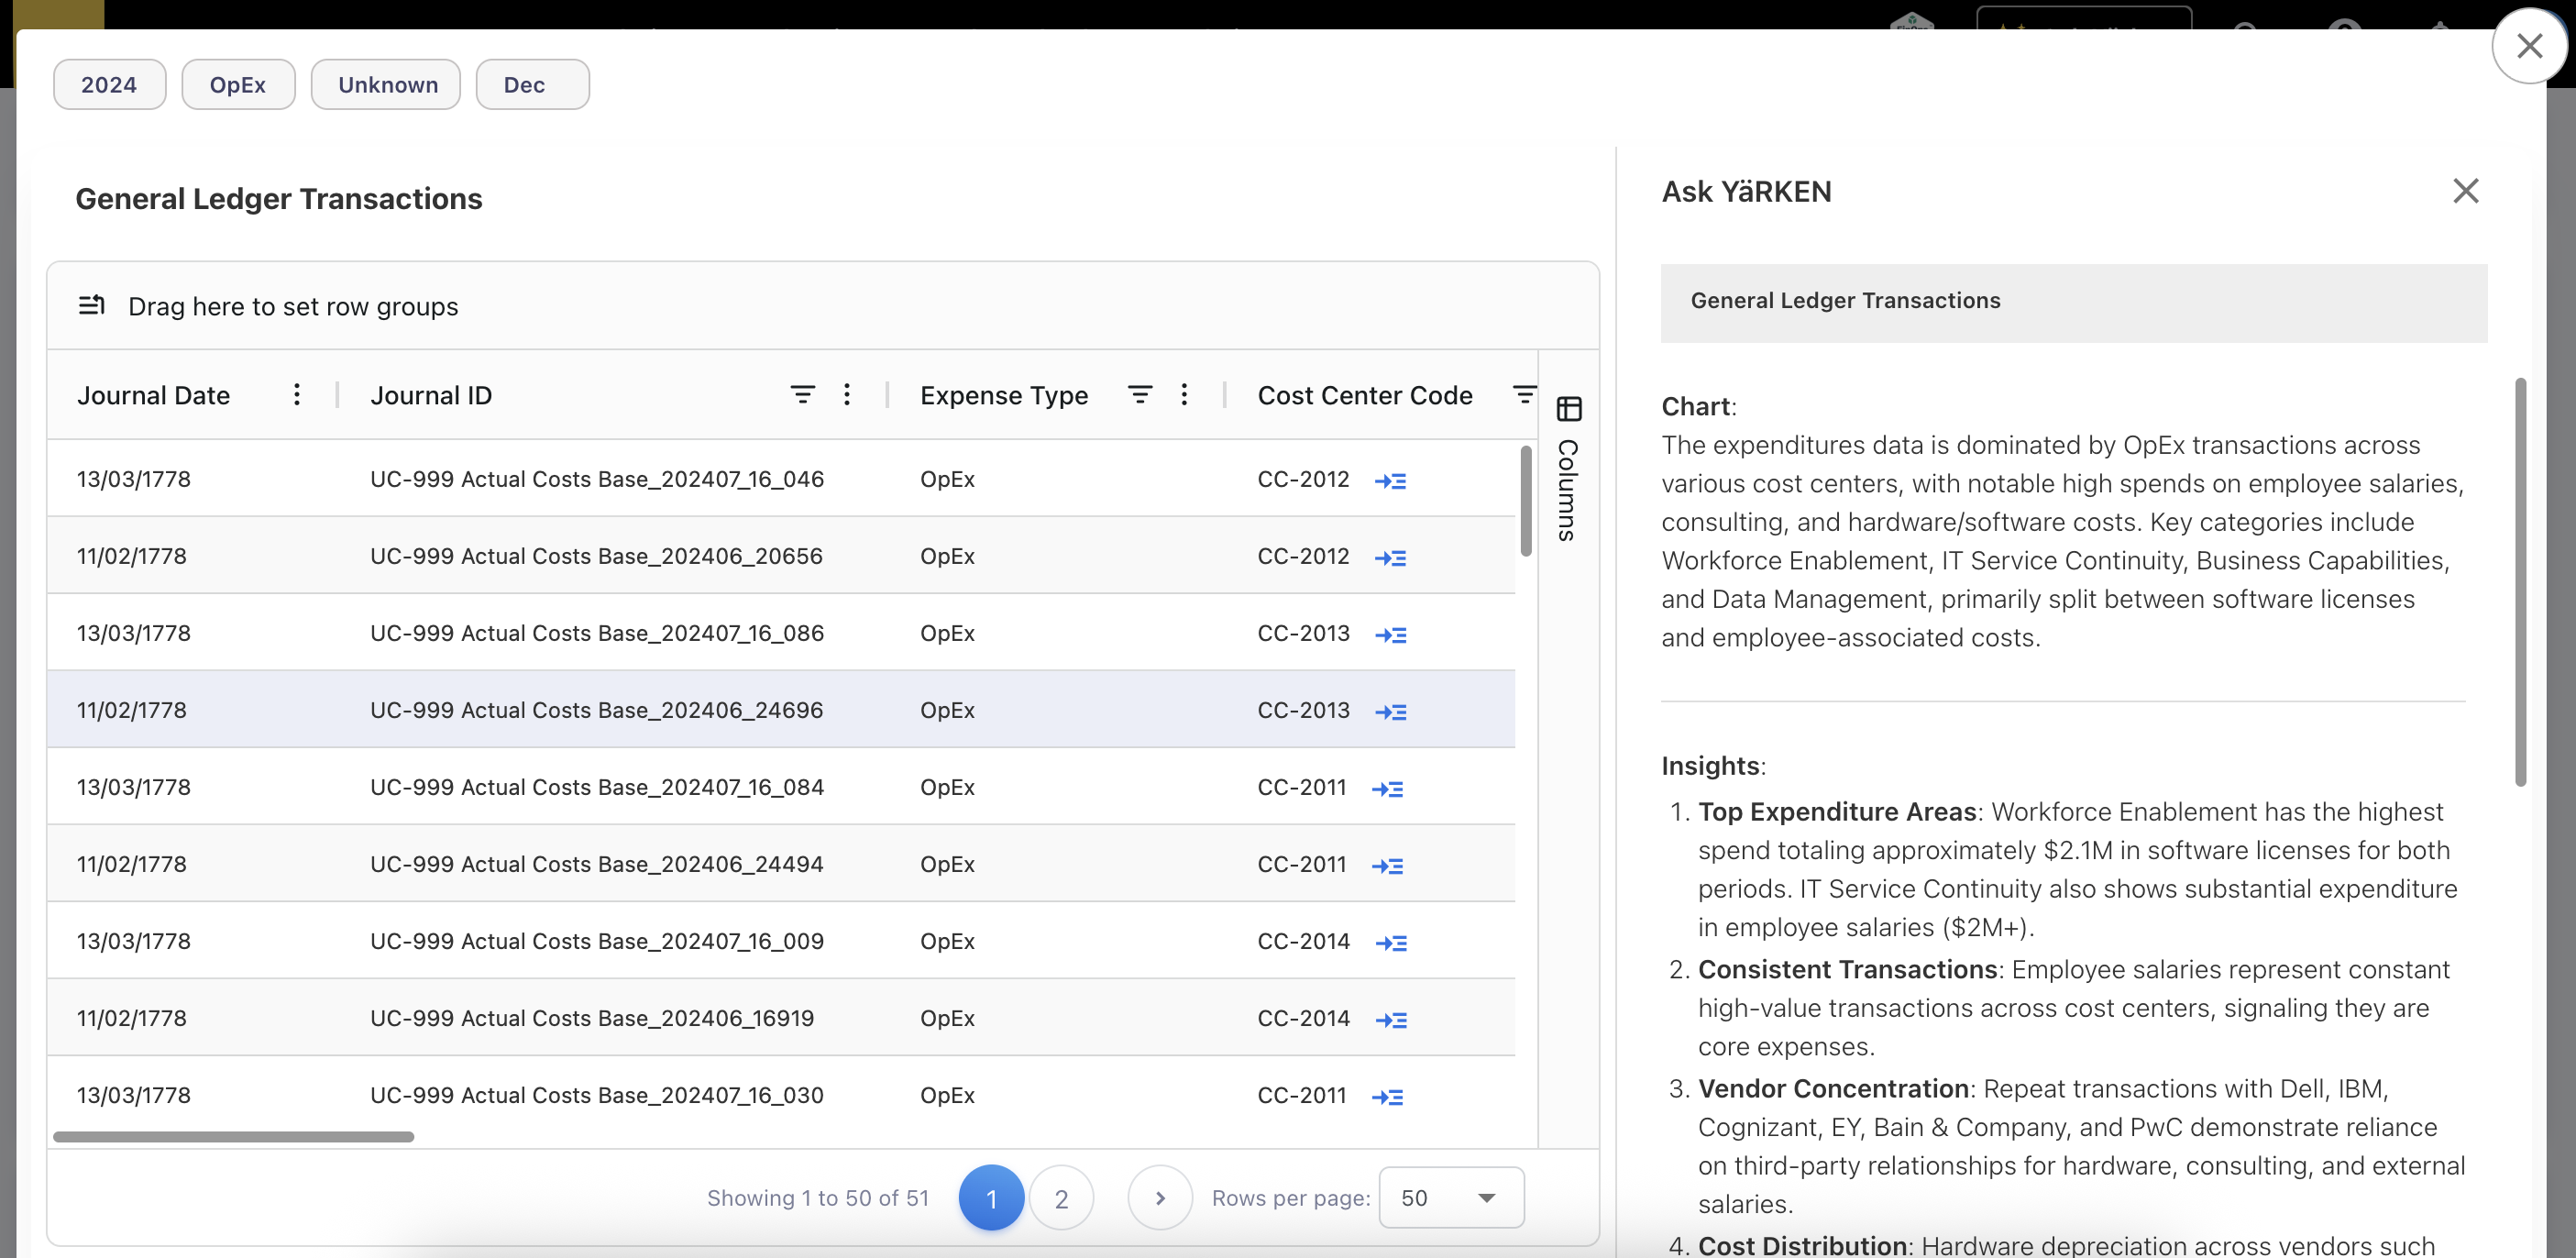Open the Expense Type column menu dots
The height and width of the screenshot is (1258, 2576).
pos(1184,395)
